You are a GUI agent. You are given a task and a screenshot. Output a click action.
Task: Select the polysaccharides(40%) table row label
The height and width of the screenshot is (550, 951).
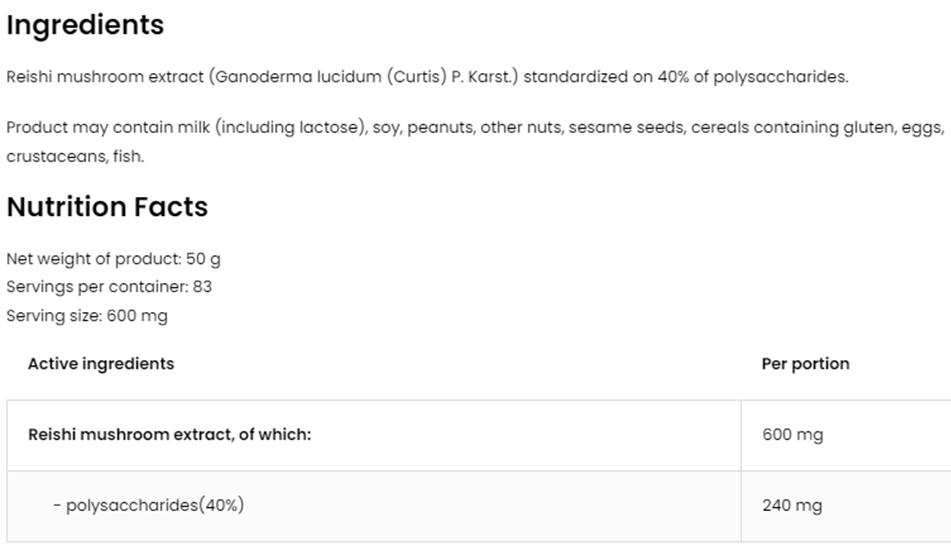tap(148, 505)
